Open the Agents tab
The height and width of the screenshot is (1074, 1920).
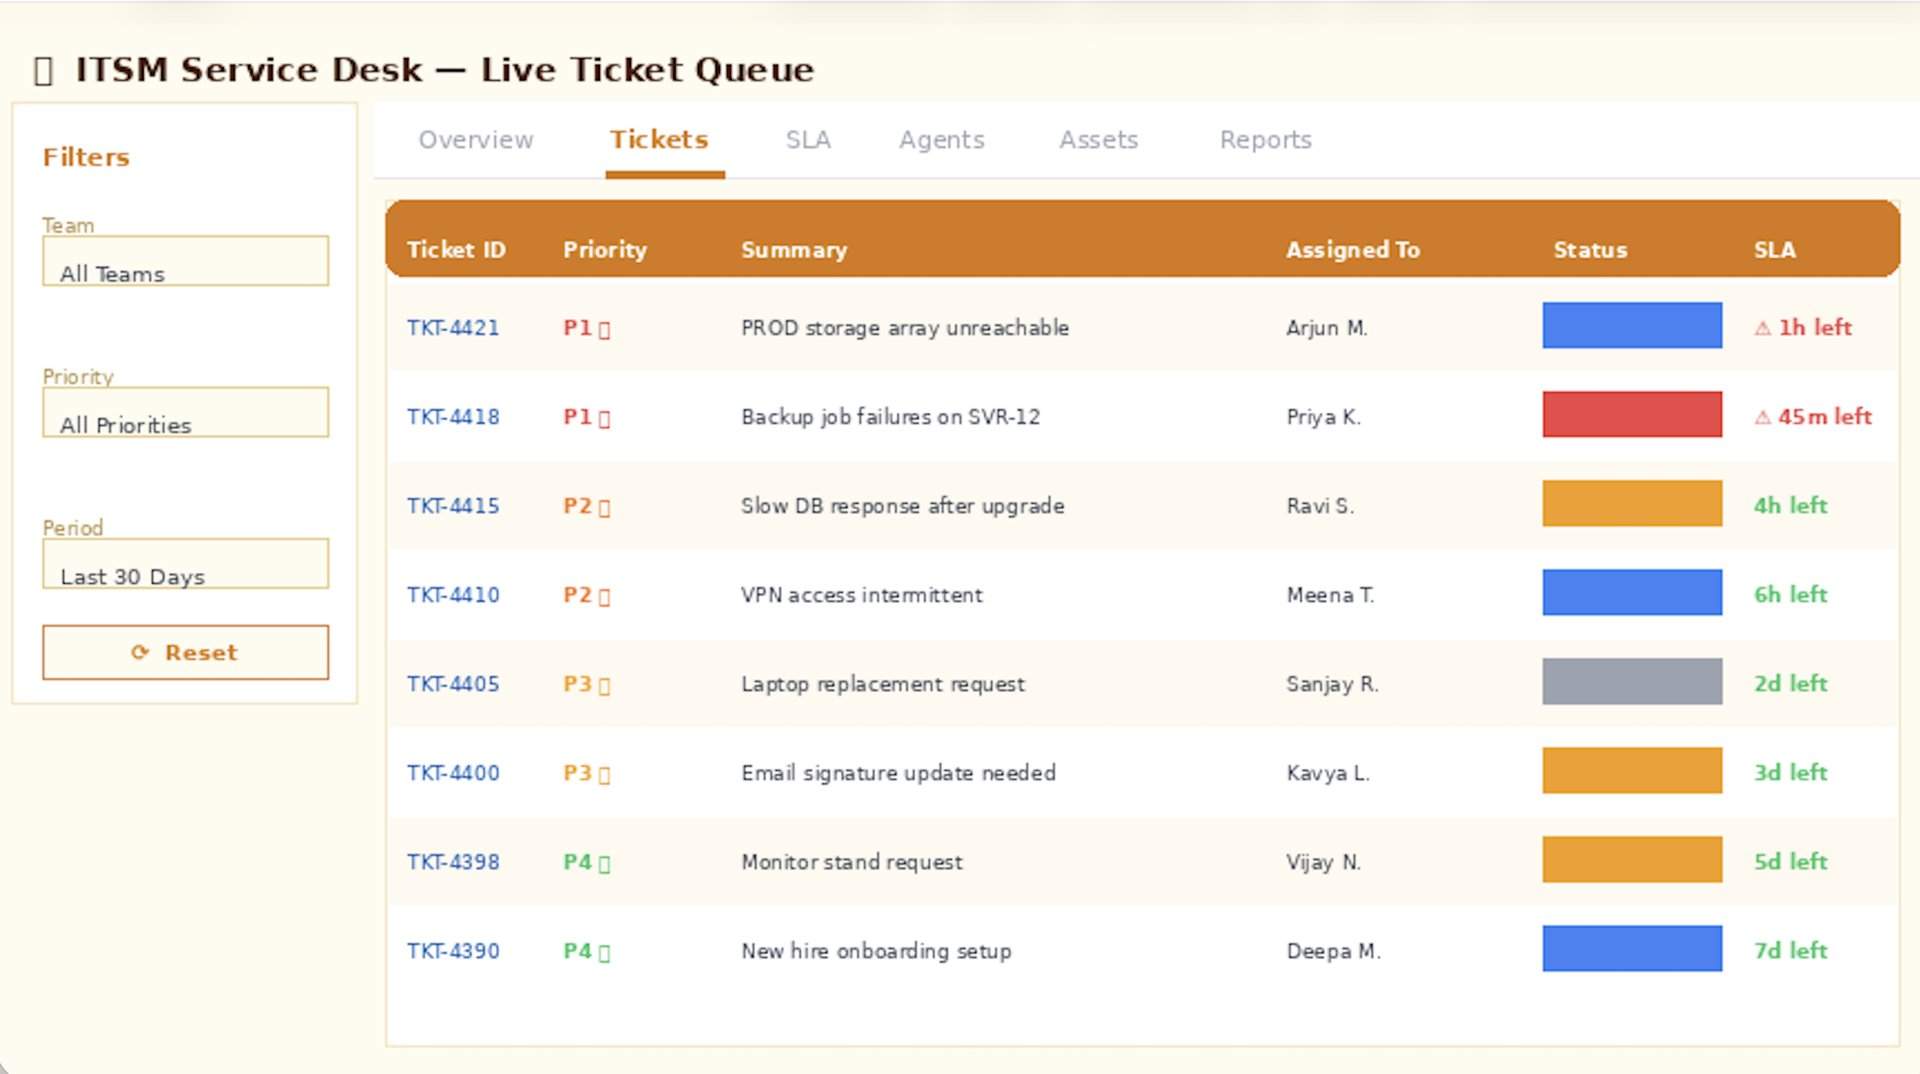coord(941,140)
